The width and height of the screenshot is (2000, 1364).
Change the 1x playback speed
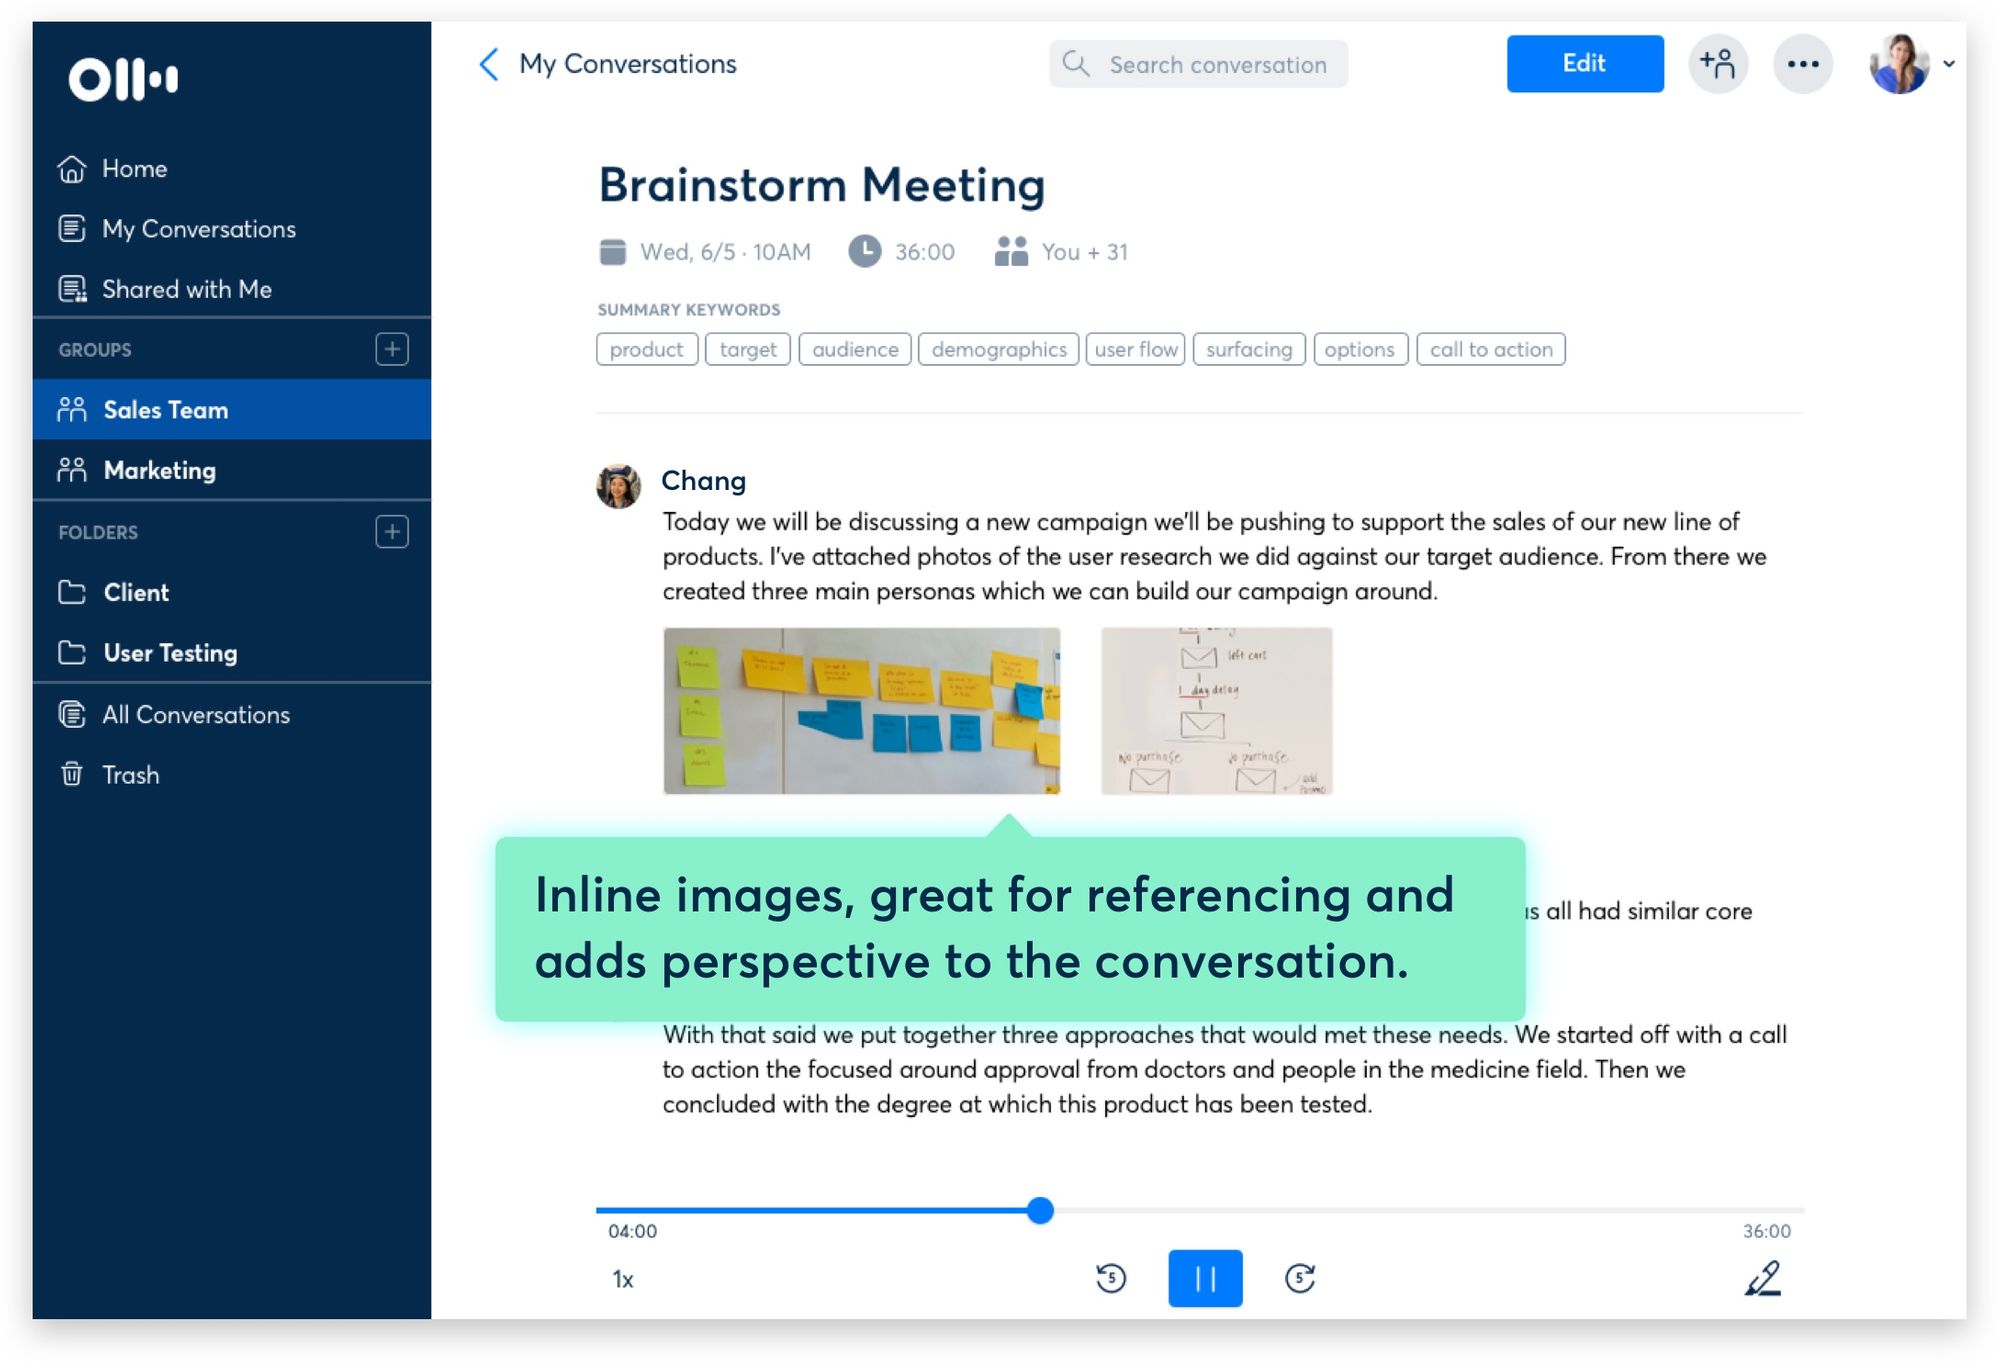click(x=622, y=1279)
